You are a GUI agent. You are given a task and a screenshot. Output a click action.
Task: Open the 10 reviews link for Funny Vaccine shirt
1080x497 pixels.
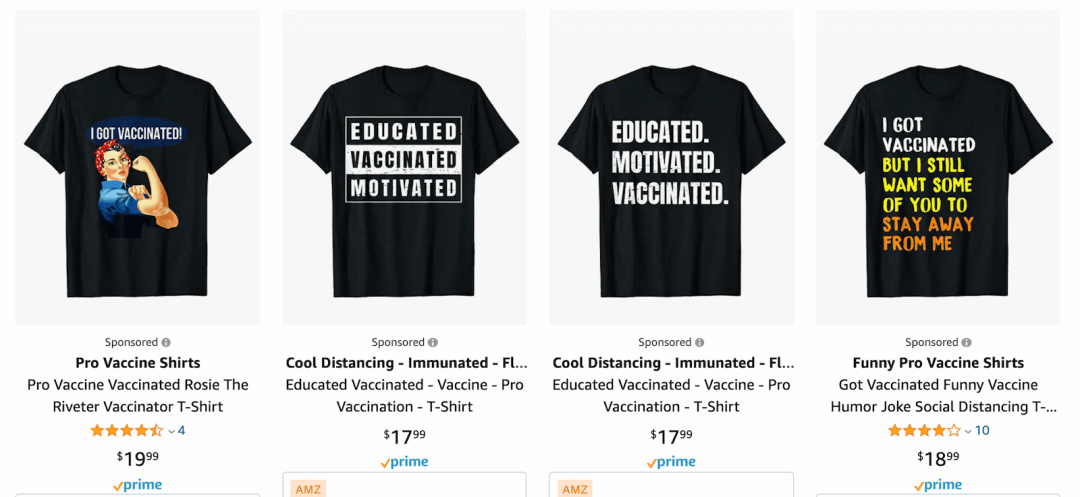pos(982,431)
